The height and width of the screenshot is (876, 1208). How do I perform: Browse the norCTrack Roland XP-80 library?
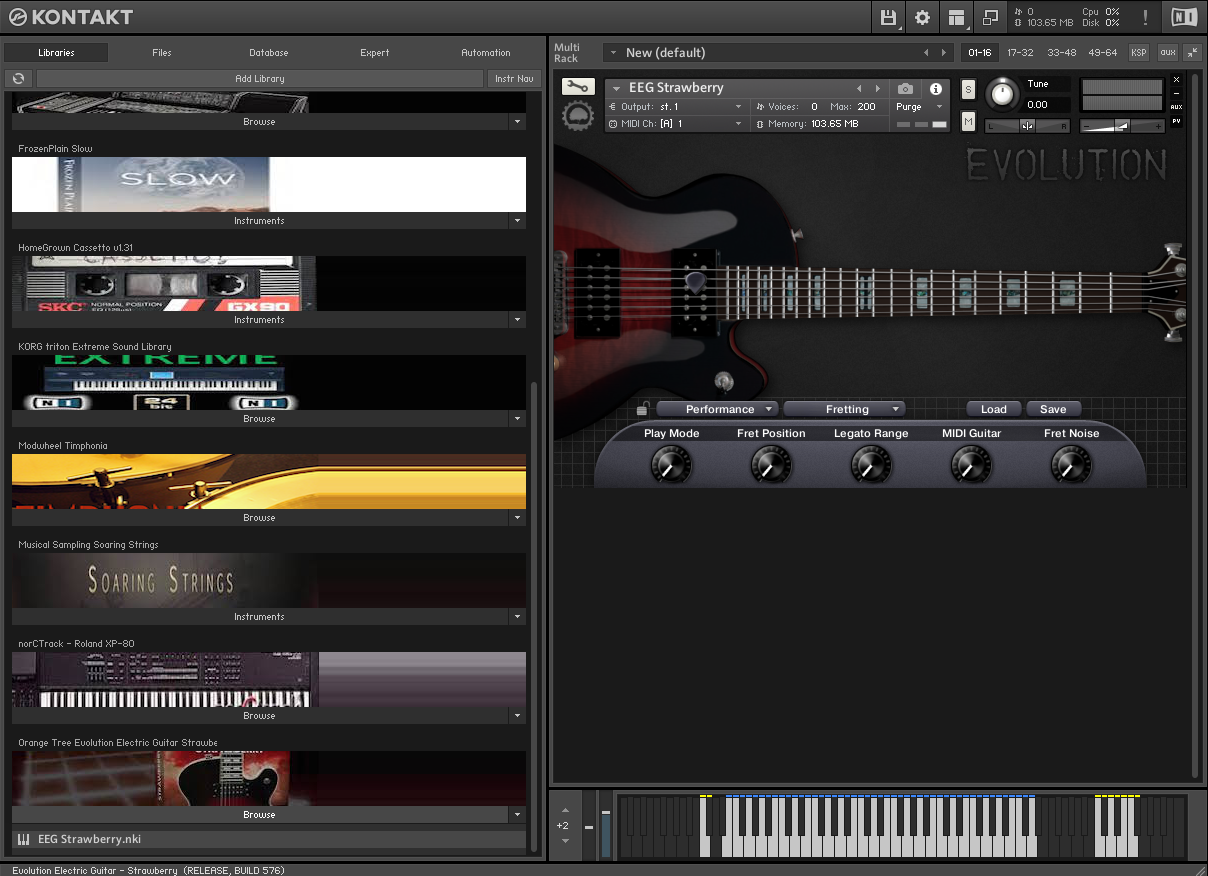click(259, 716)
